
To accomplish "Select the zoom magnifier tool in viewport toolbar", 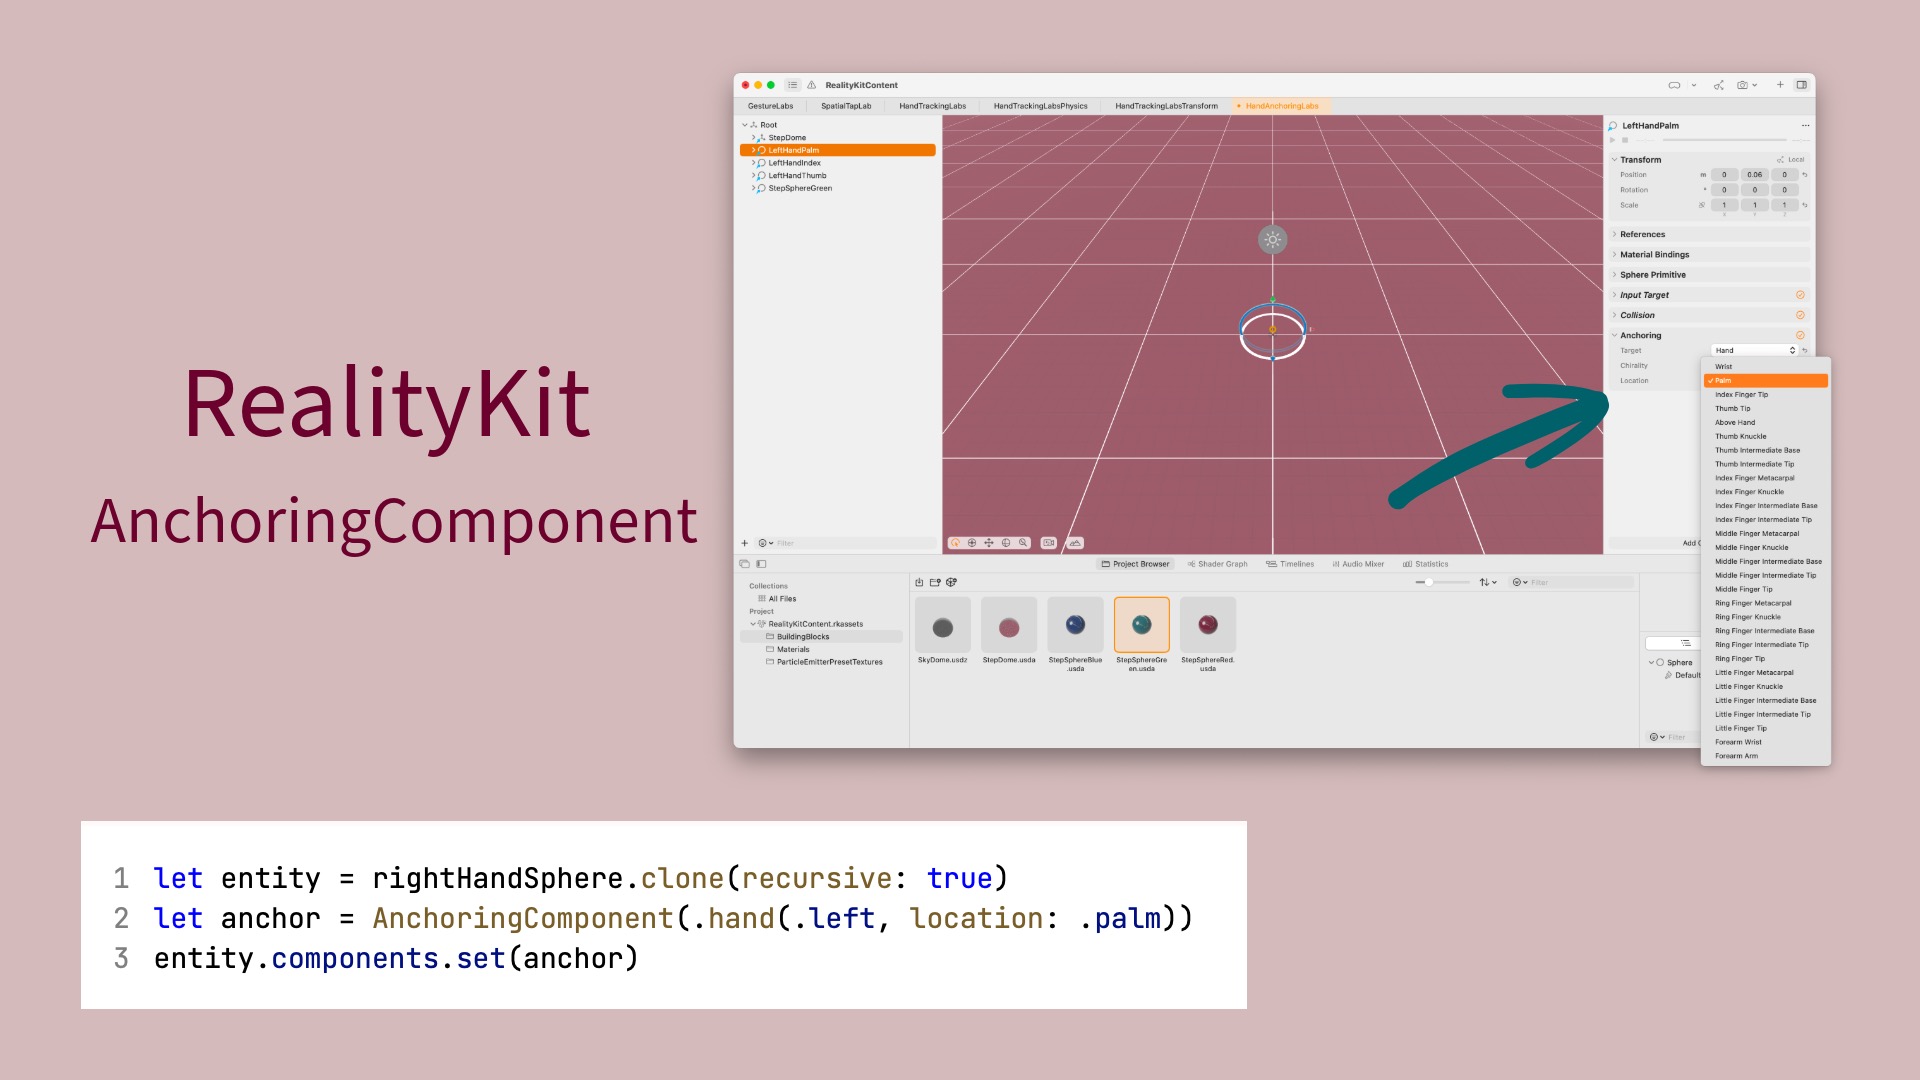I will click(1023, 543).
